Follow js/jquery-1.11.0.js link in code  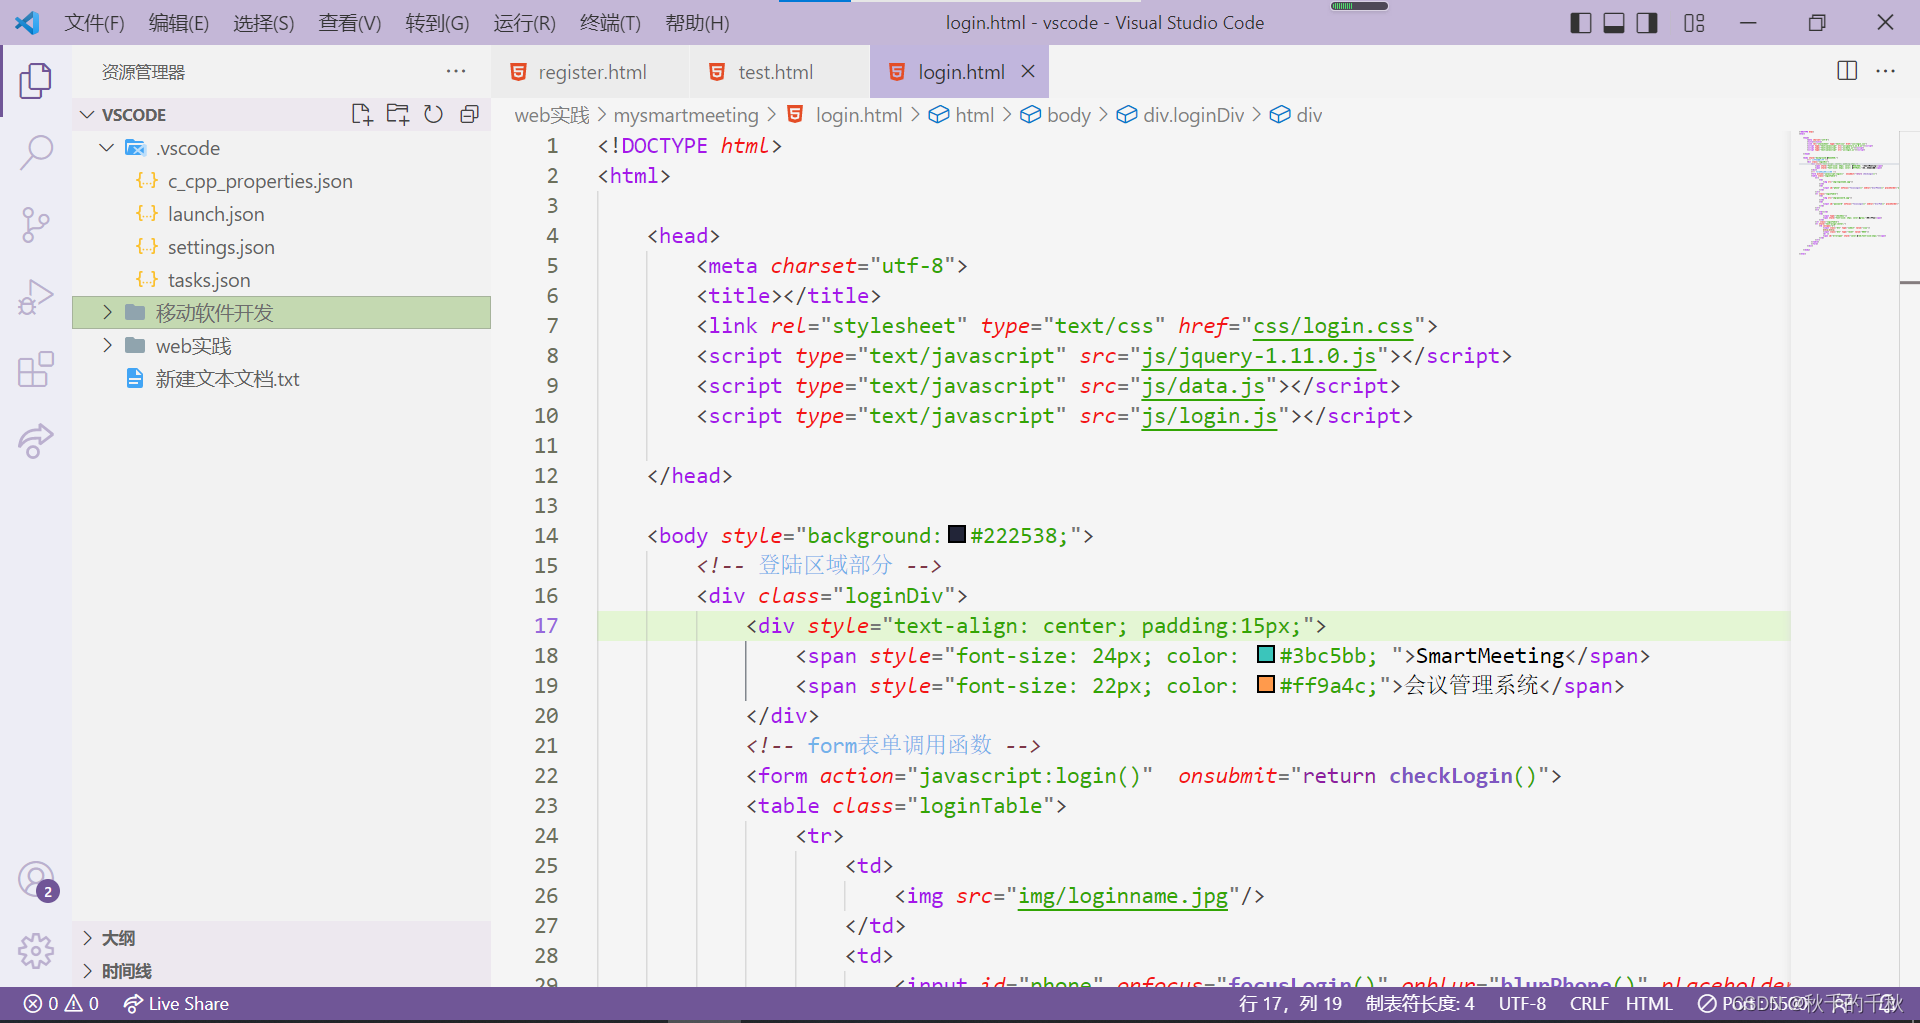[x=1258, y=356]
